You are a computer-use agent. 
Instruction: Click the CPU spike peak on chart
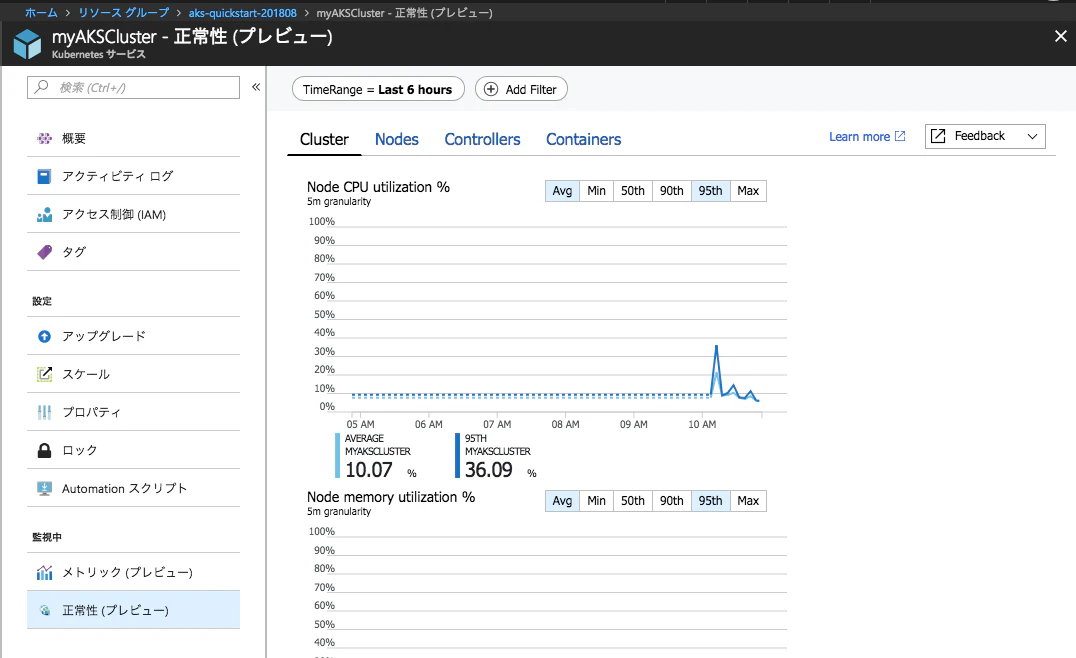point(716,346)
